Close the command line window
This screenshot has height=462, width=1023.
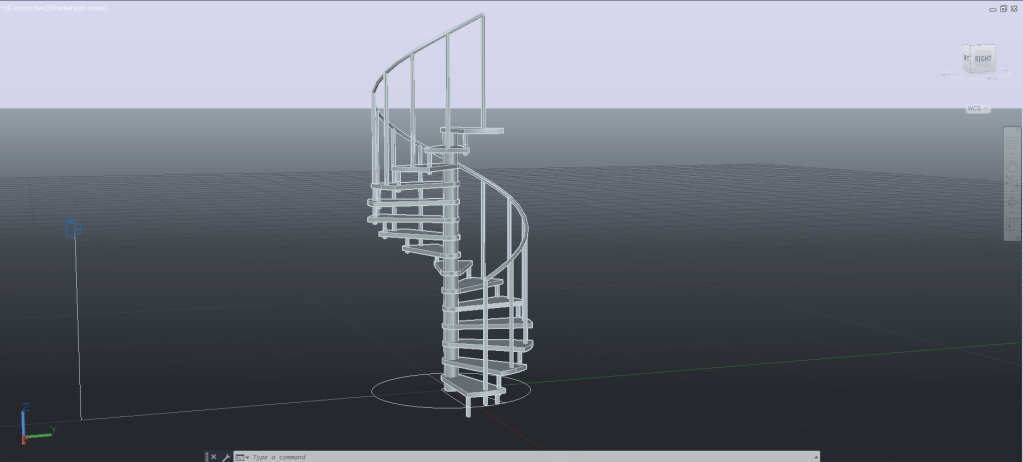point(213,457)
